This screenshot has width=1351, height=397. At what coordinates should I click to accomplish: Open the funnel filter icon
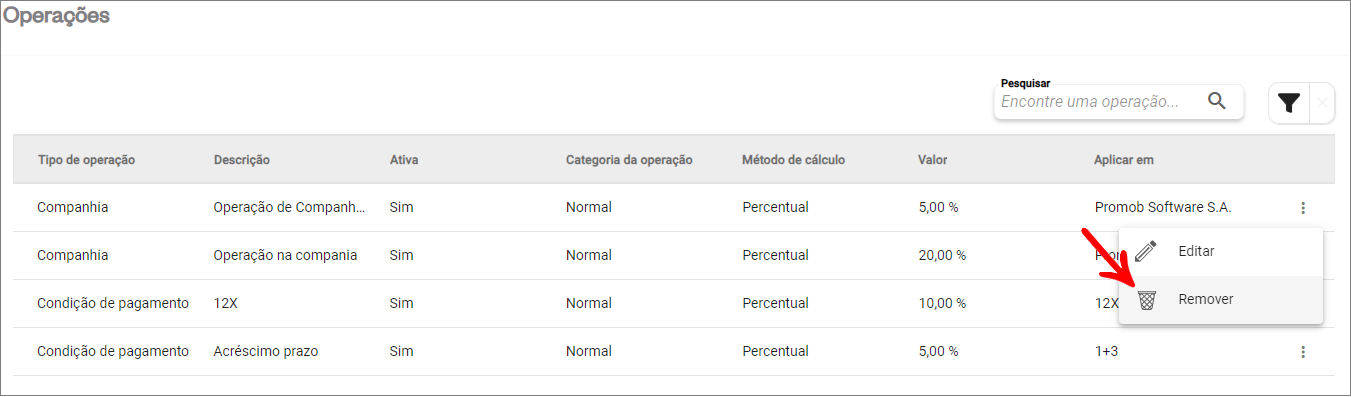1289,102
